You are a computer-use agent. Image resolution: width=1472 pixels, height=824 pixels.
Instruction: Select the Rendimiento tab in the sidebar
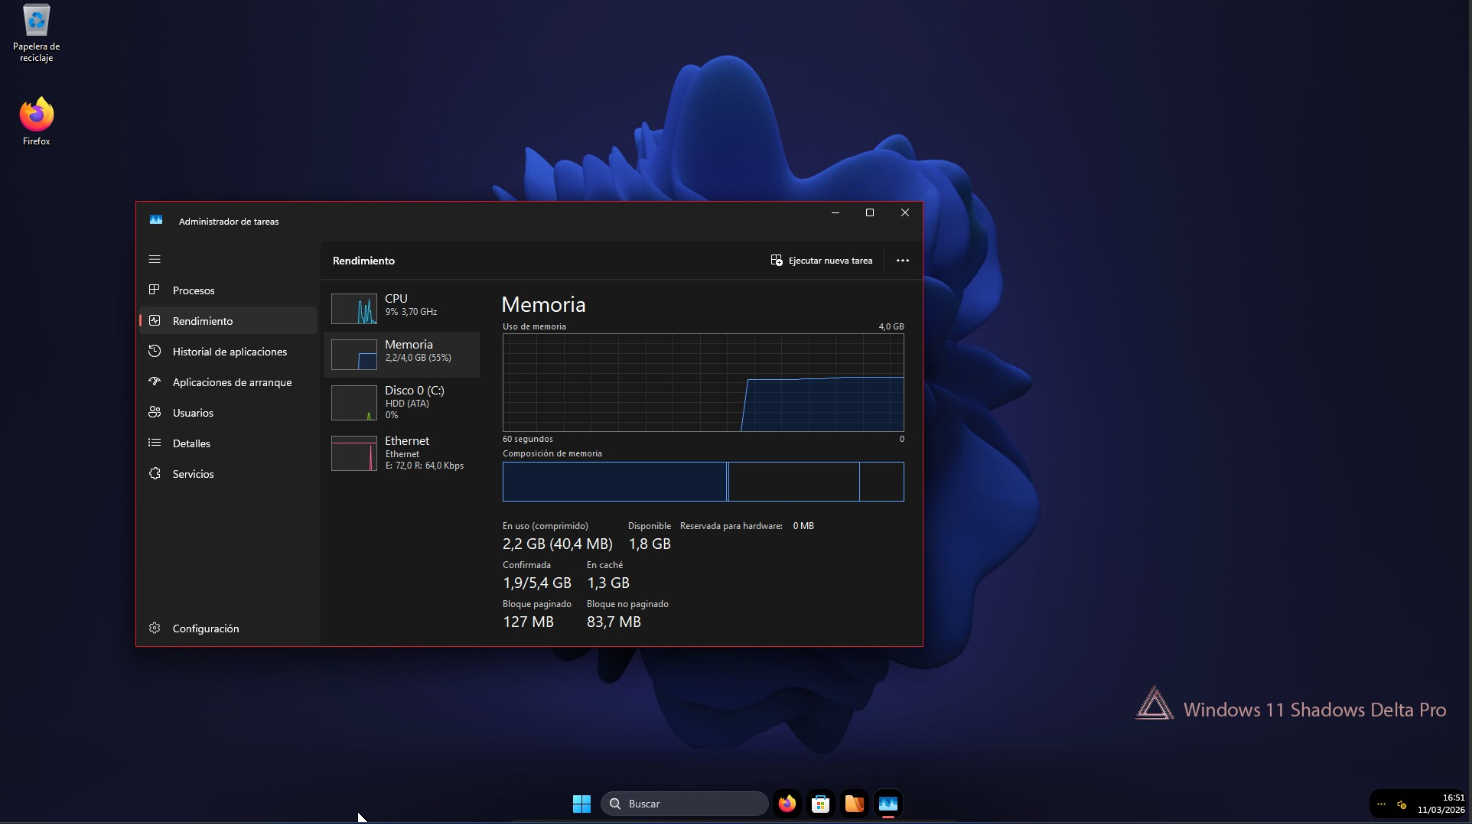[x=228, y=321]
